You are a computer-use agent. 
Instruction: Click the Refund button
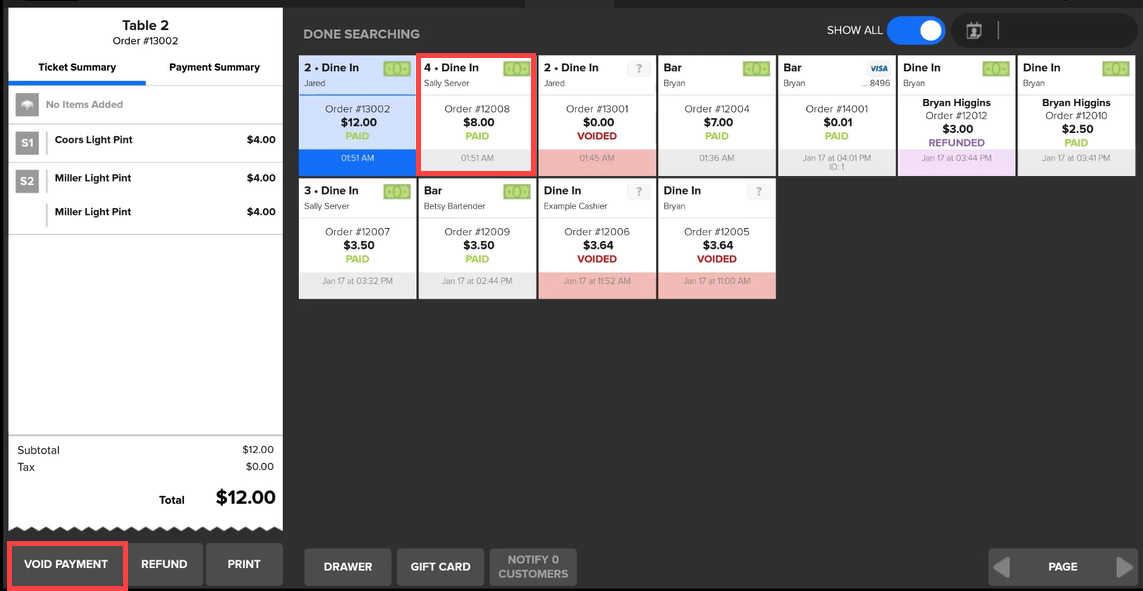(x=164, y=565)
